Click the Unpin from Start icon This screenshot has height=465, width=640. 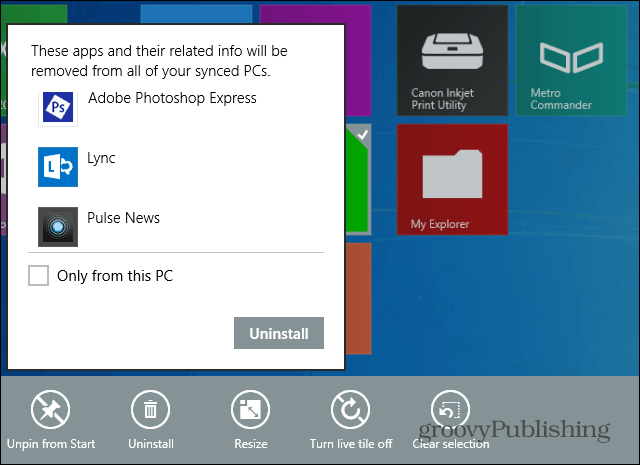[x=51, y=409]
